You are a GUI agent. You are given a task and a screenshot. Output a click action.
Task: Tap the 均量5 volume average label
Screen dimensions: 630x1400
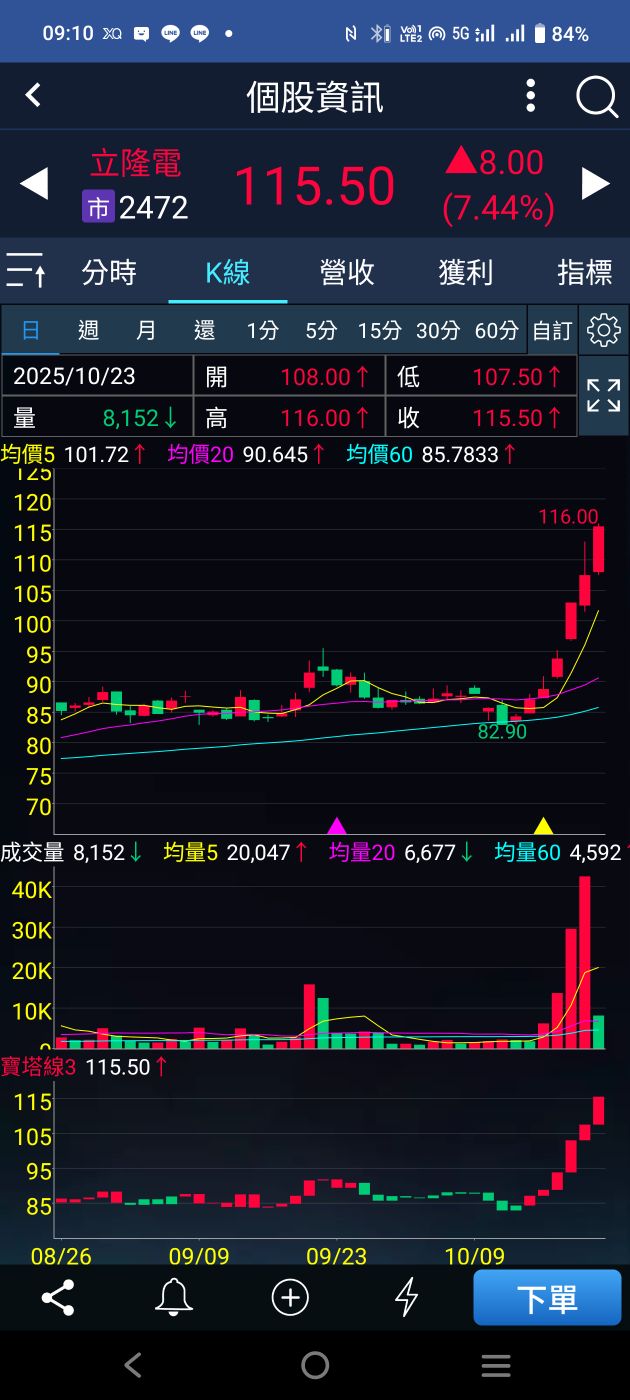(x=191, y=853)
